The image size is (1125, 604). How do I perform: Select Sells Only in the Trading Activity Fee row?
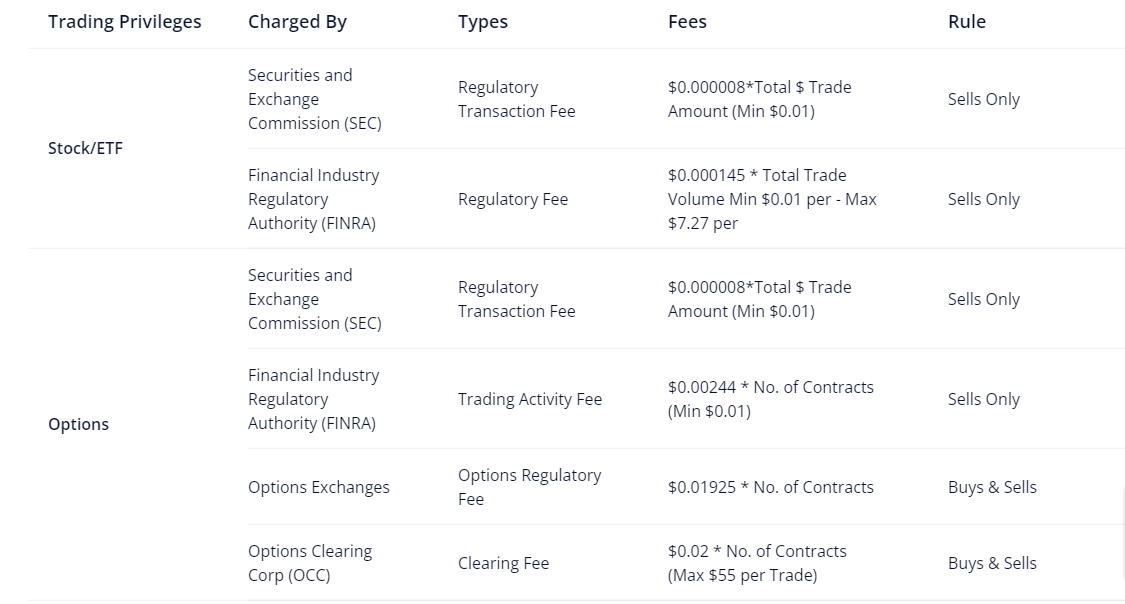pyautogui.click(x=984, y=400)
